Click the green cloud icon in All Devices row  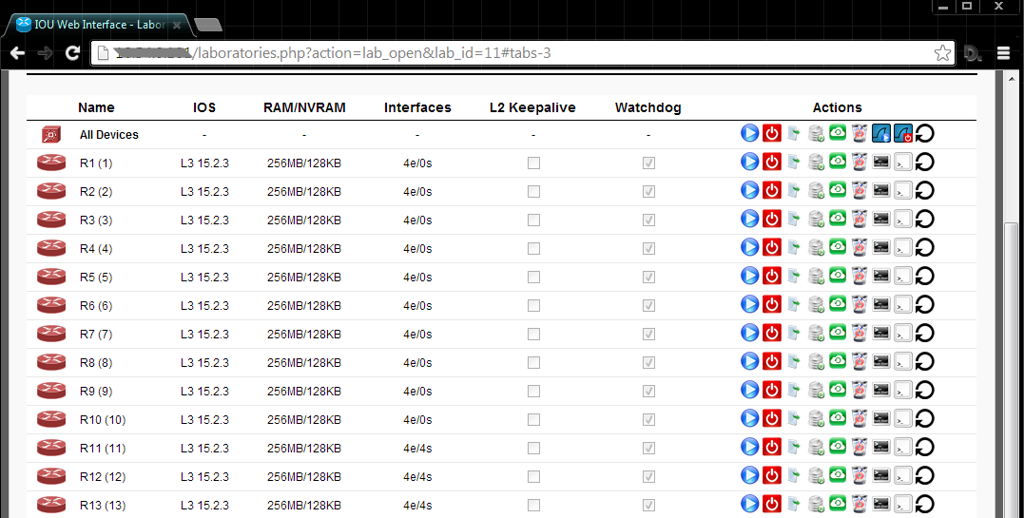click(x=838, y=133)
